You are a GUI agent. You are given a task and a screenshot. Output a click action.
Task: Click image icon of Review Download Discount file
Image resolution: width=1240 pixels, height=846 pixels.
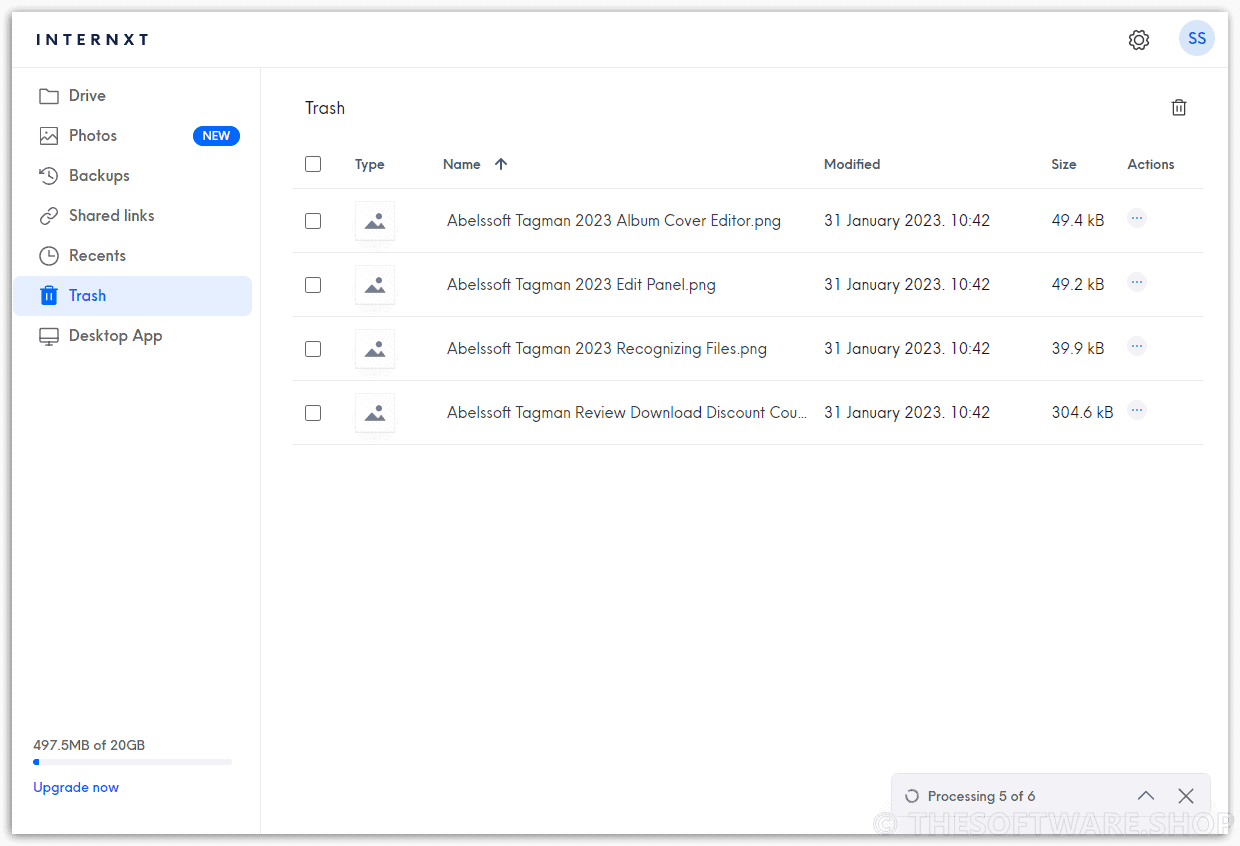(x=375, y=413)
